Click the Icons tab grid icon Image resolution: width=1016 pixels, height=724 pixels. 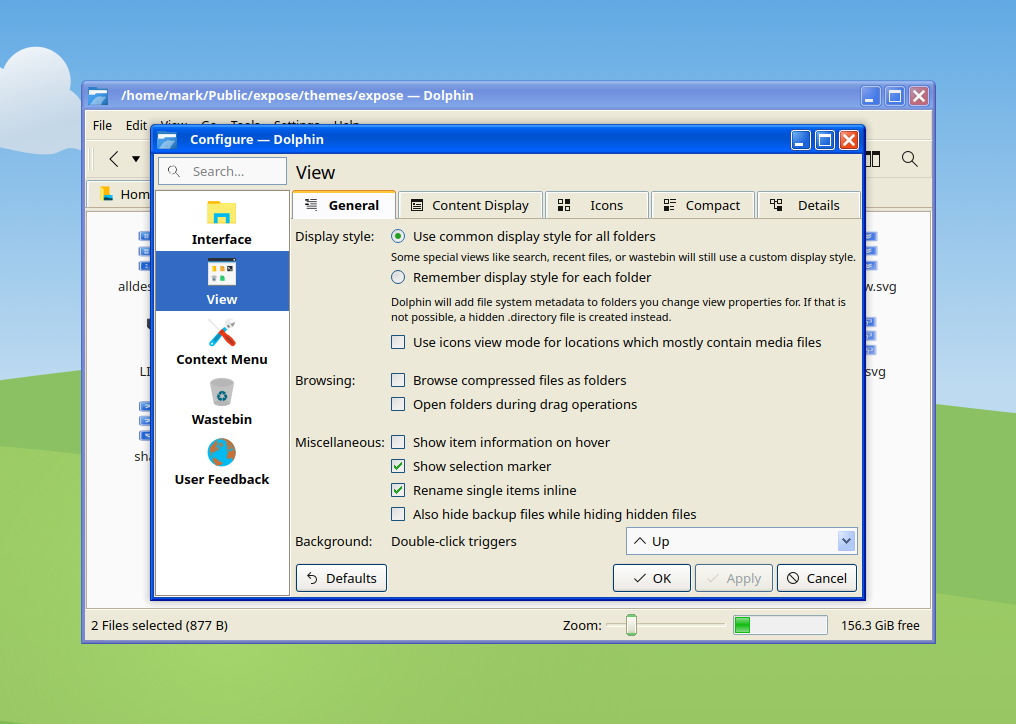click(x=564, y=205)
